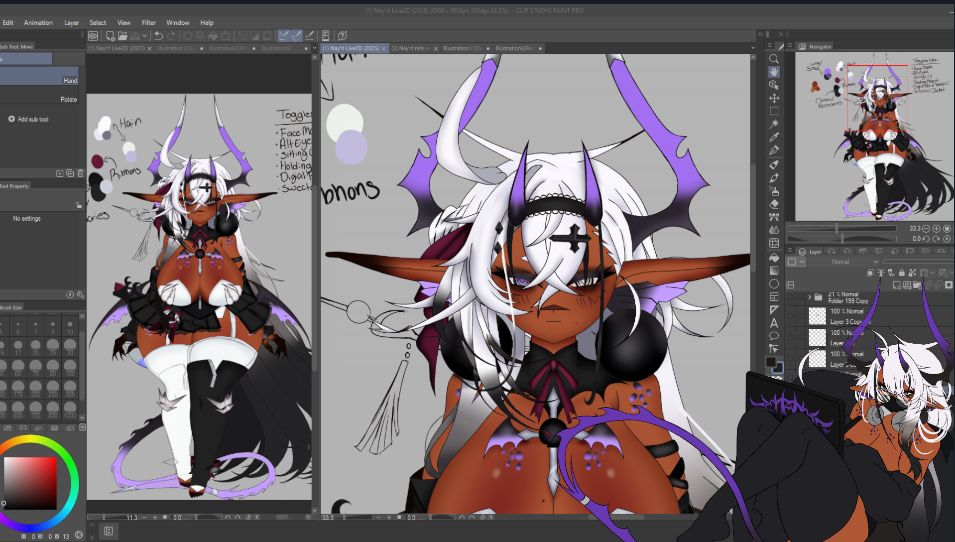Open the View menu
Viewport: 955px width, 542px height.
coord(124,23)
